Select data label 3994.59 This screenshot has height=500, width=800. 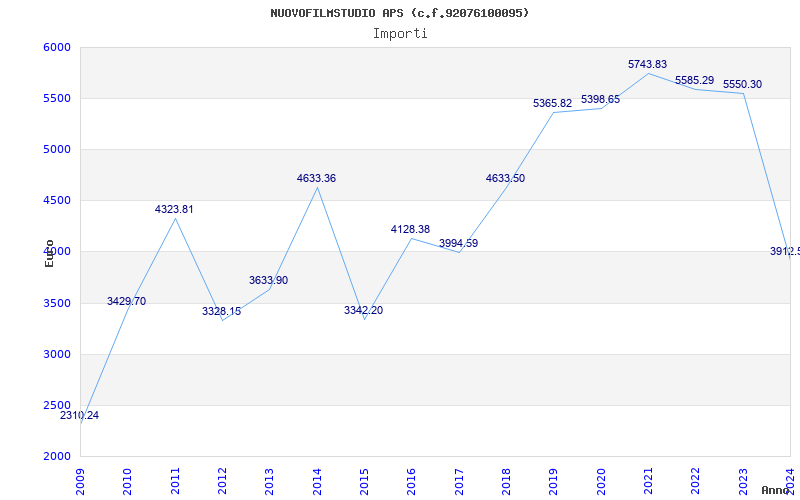(x=458, y=243)
